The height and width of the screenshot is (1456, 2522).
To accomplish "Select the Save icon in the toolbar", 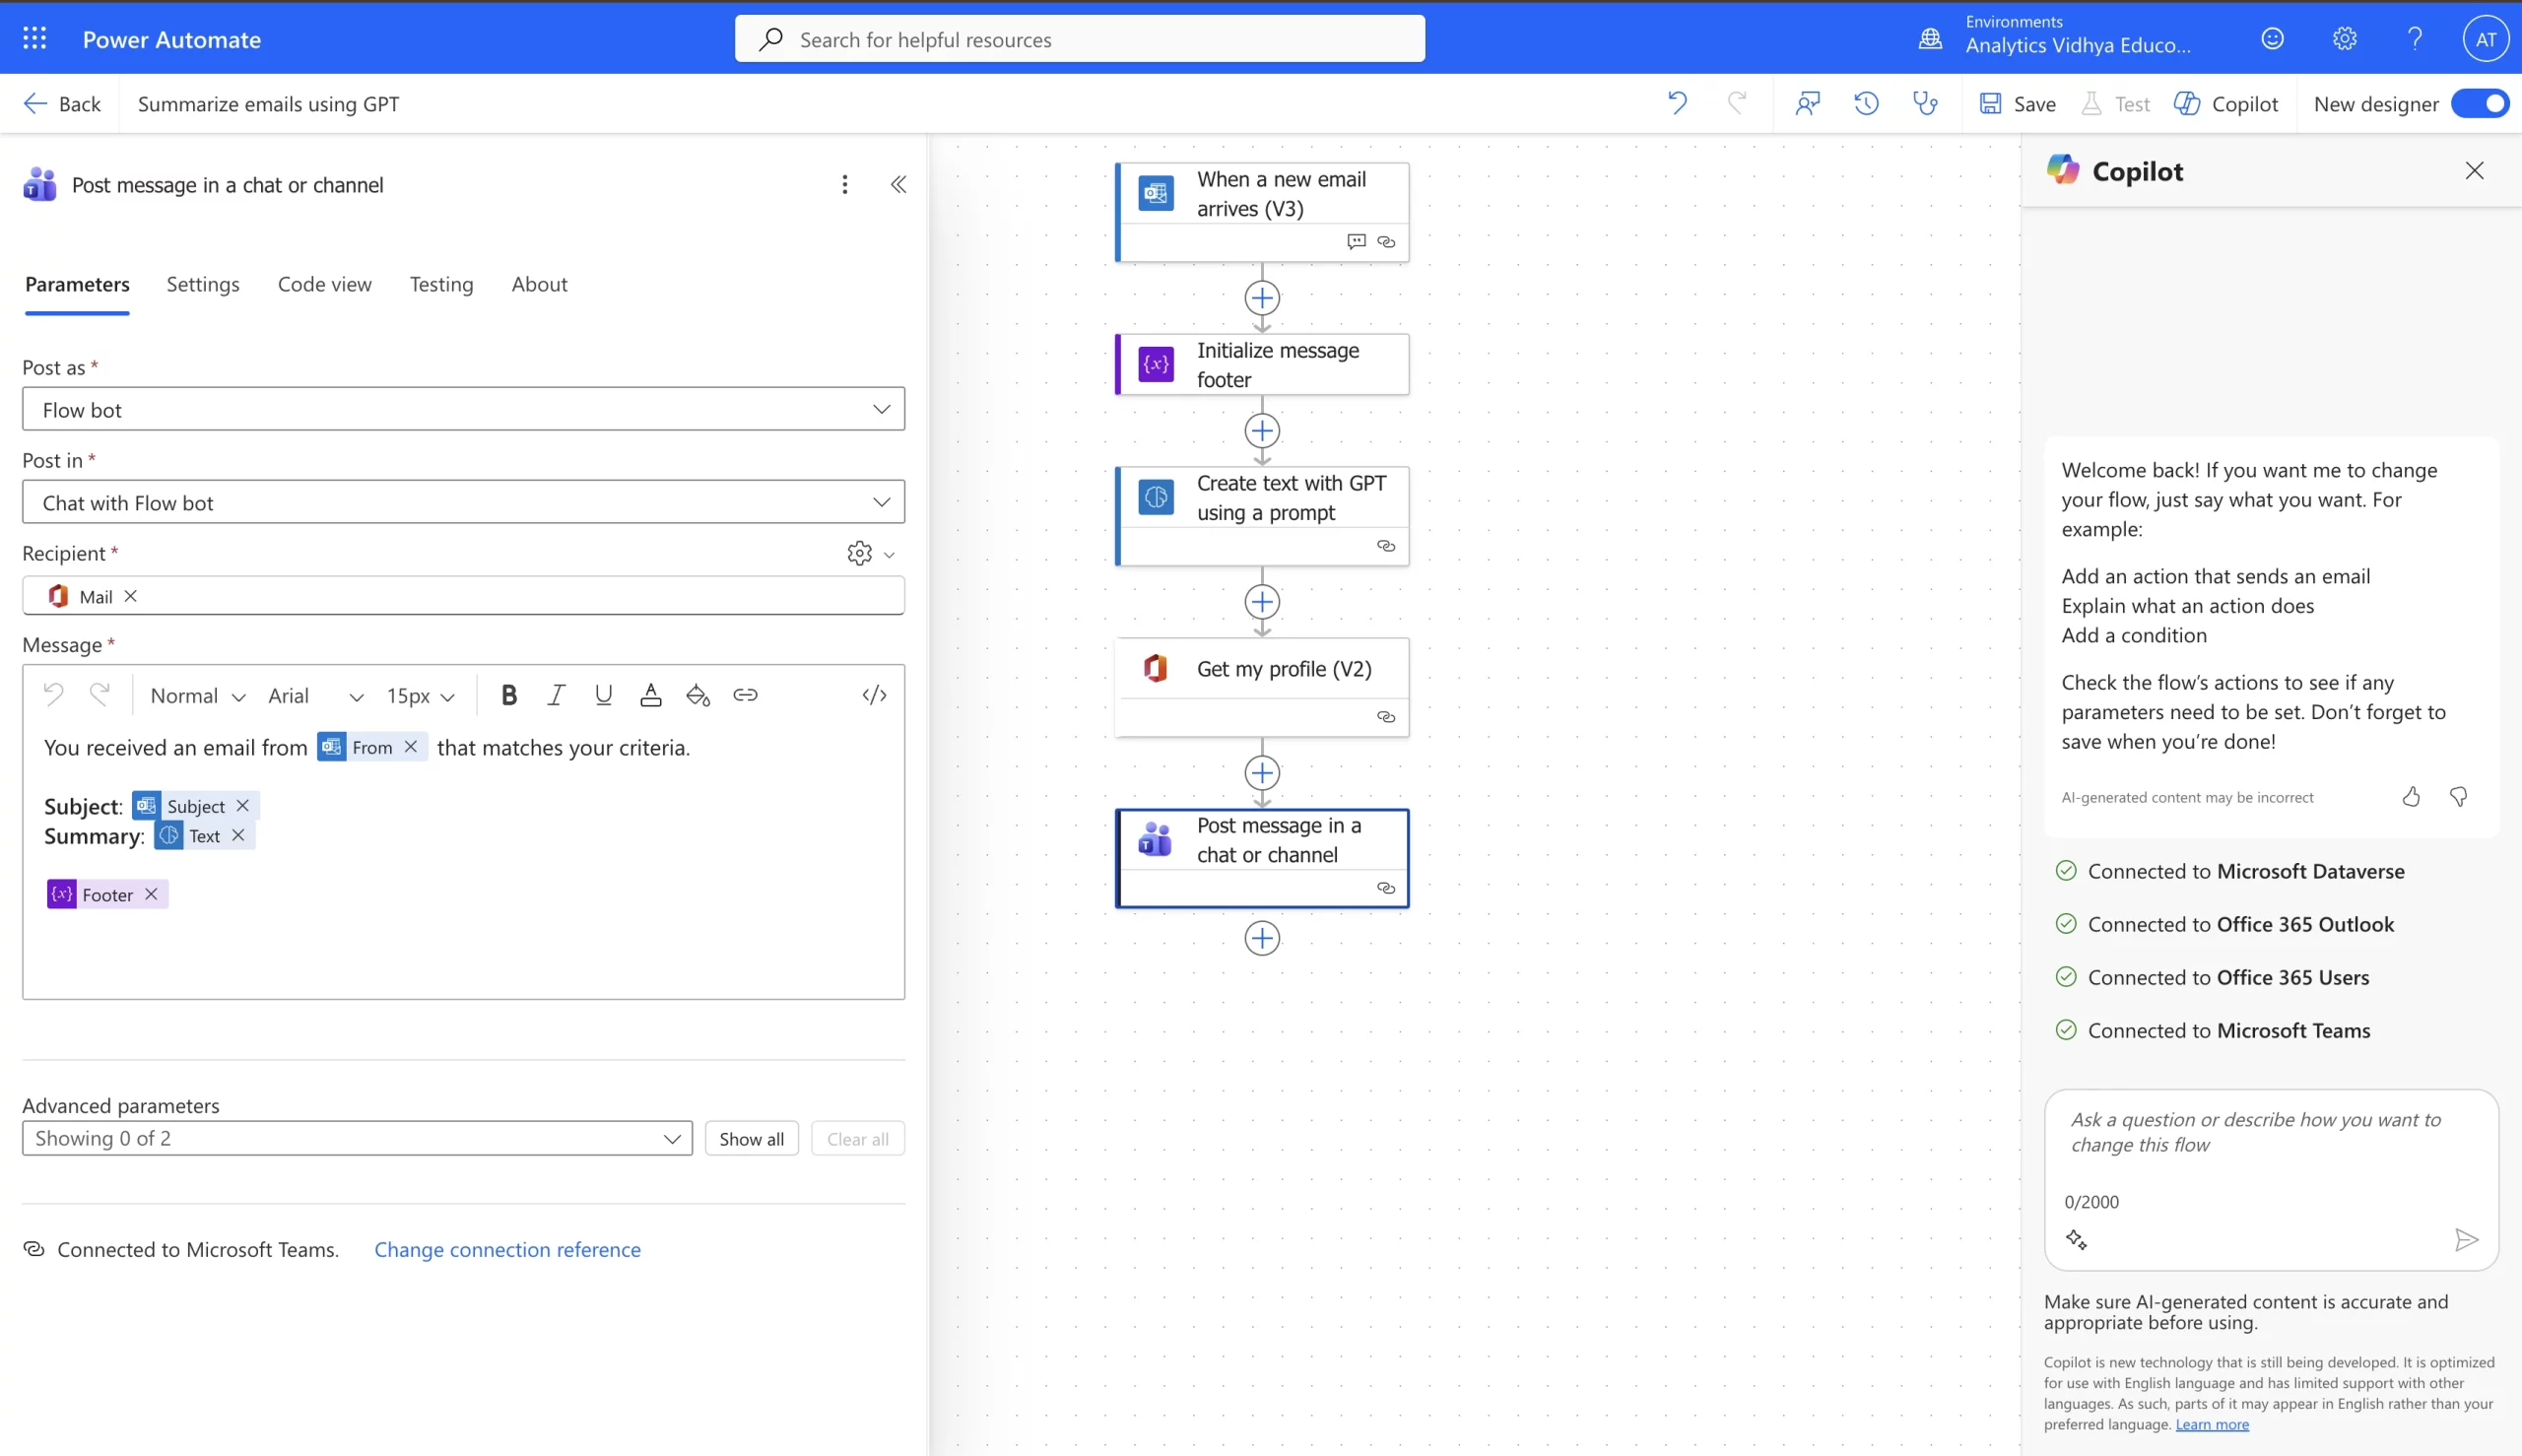I will [x=1991, y=103].
